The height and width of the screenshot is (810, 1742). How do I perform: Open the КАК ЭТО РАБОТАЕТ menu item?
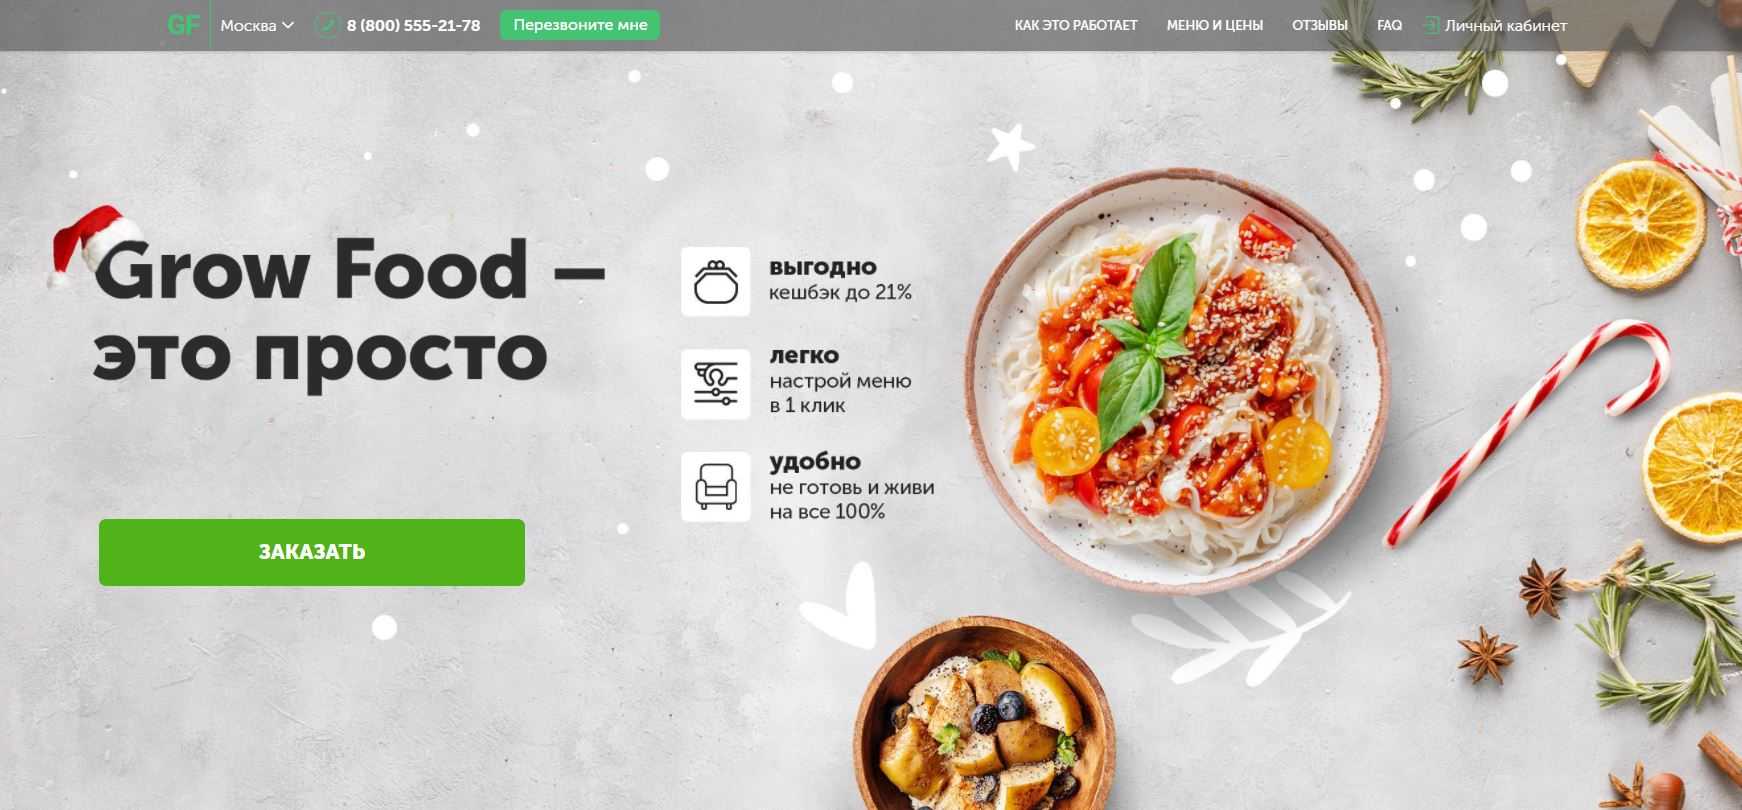pos(1076,25)
